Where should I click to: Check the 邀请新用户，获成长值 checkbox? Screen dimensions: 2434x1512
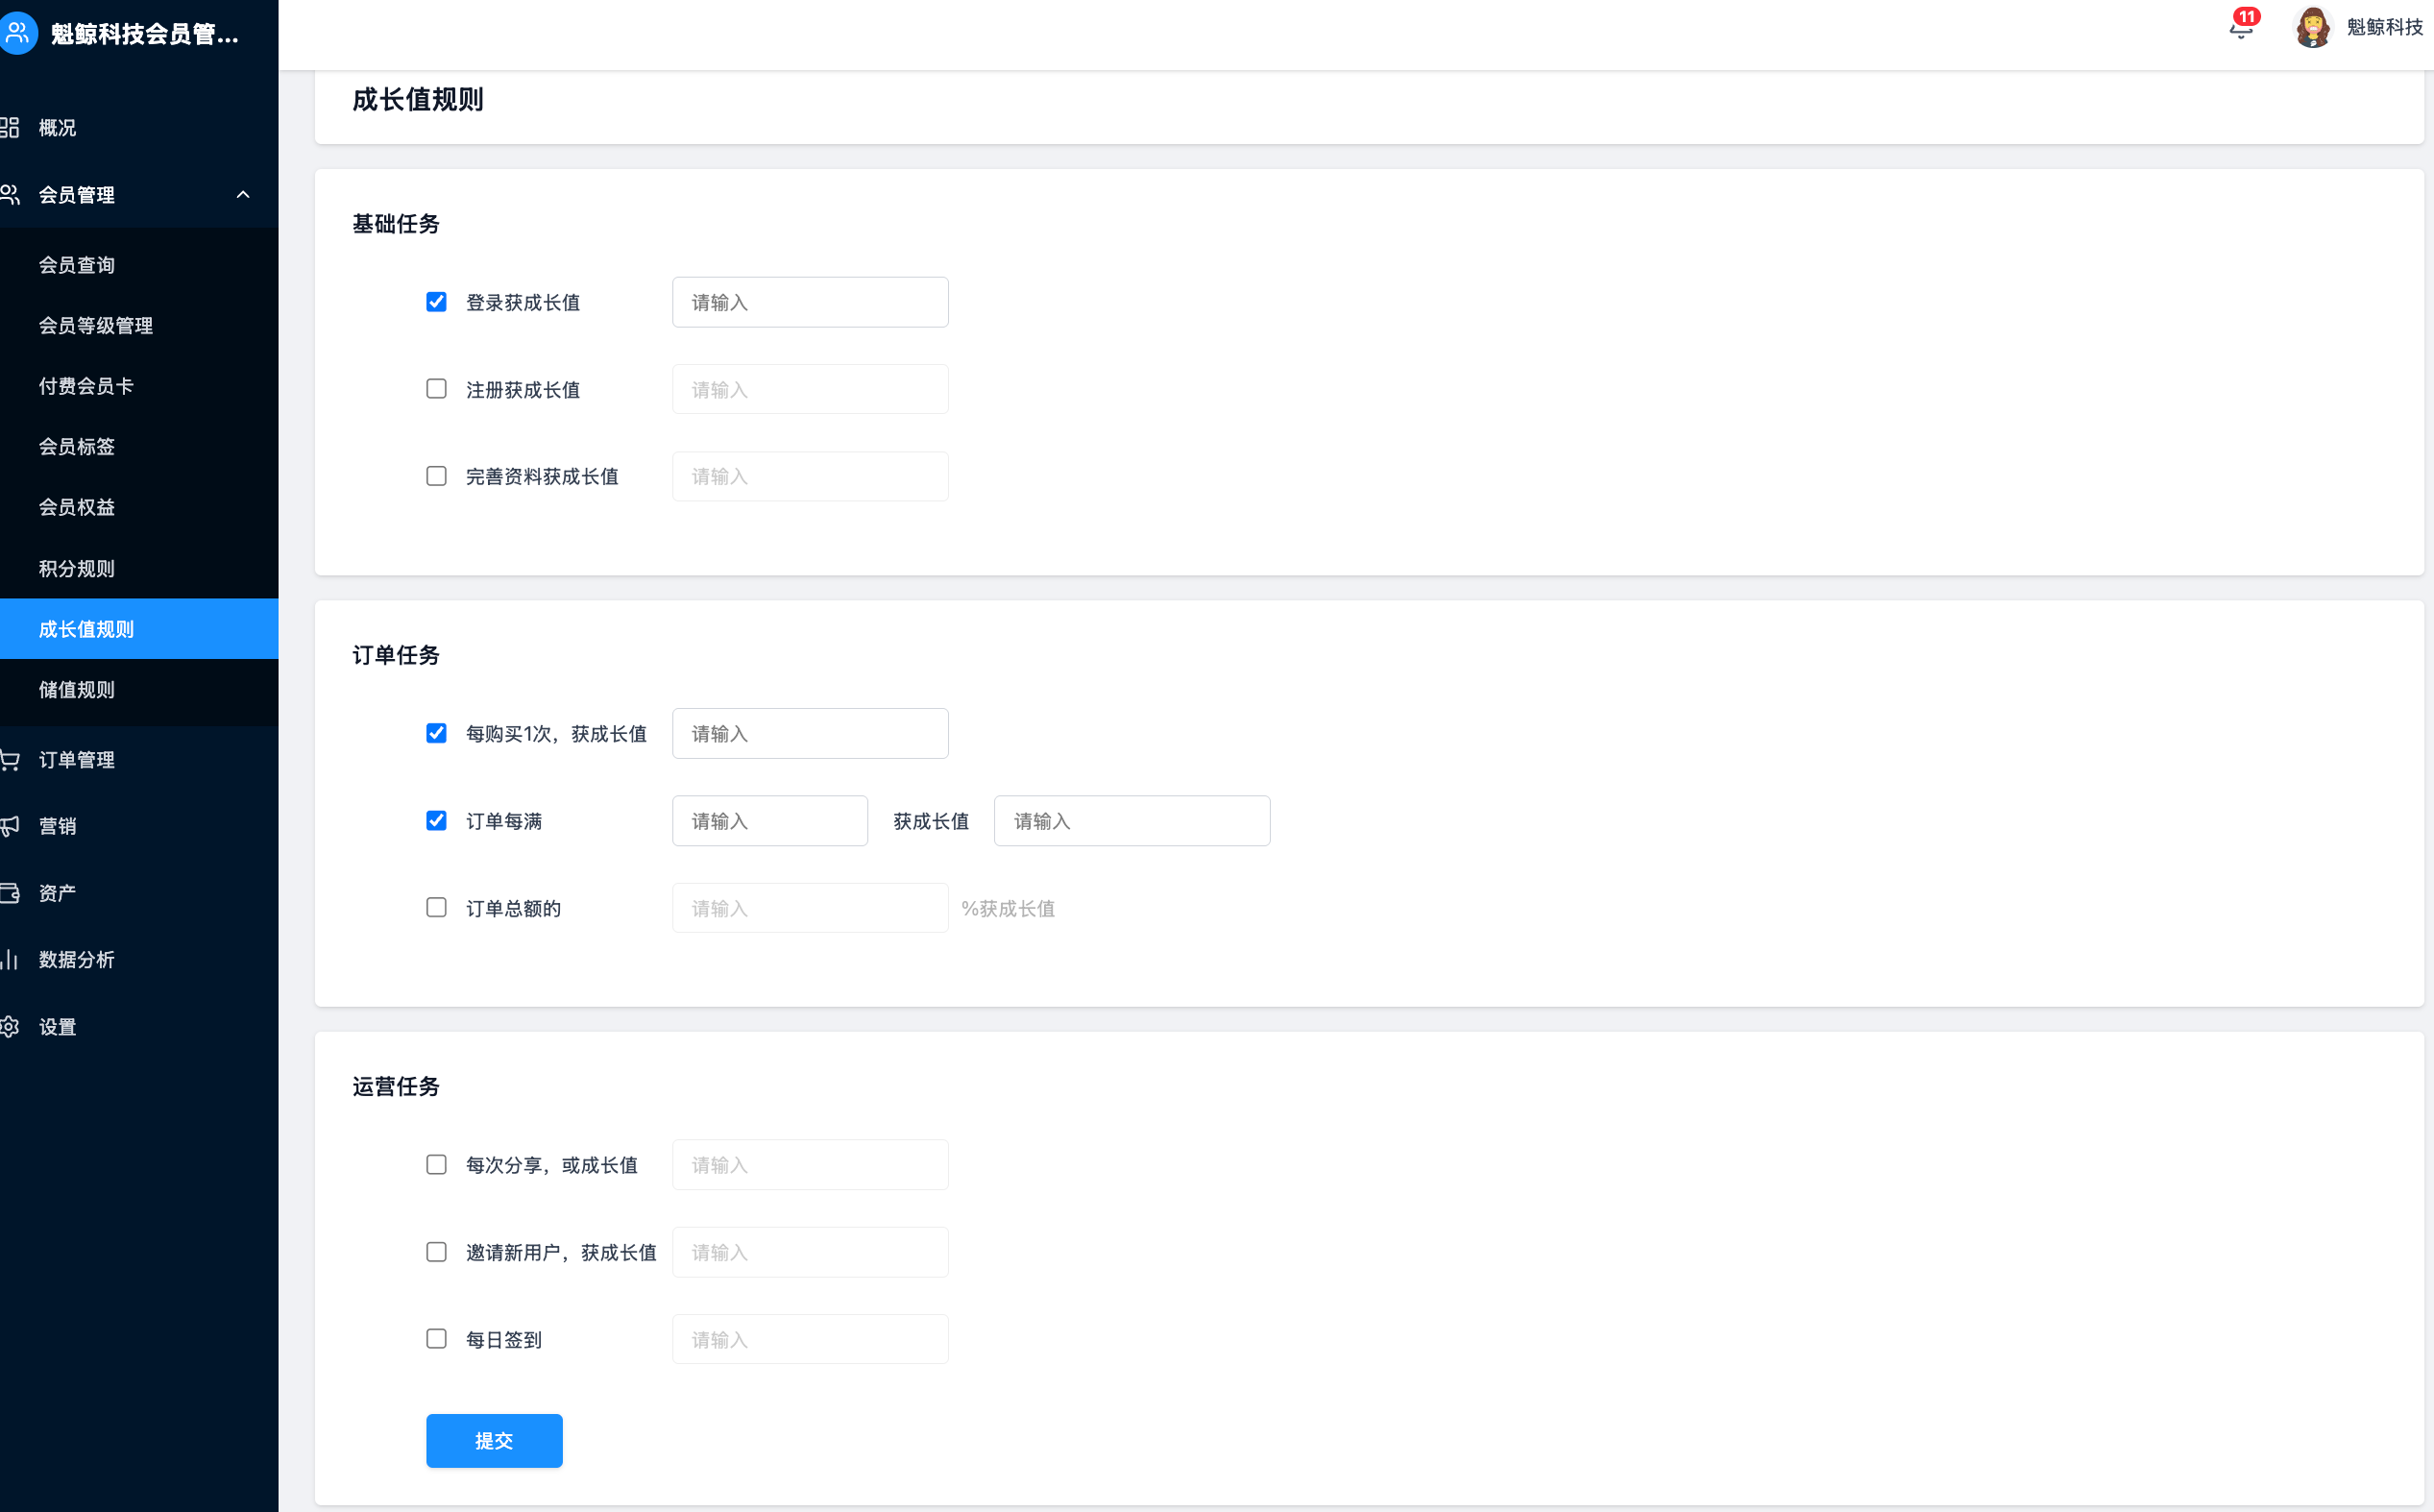[436, 1252]
